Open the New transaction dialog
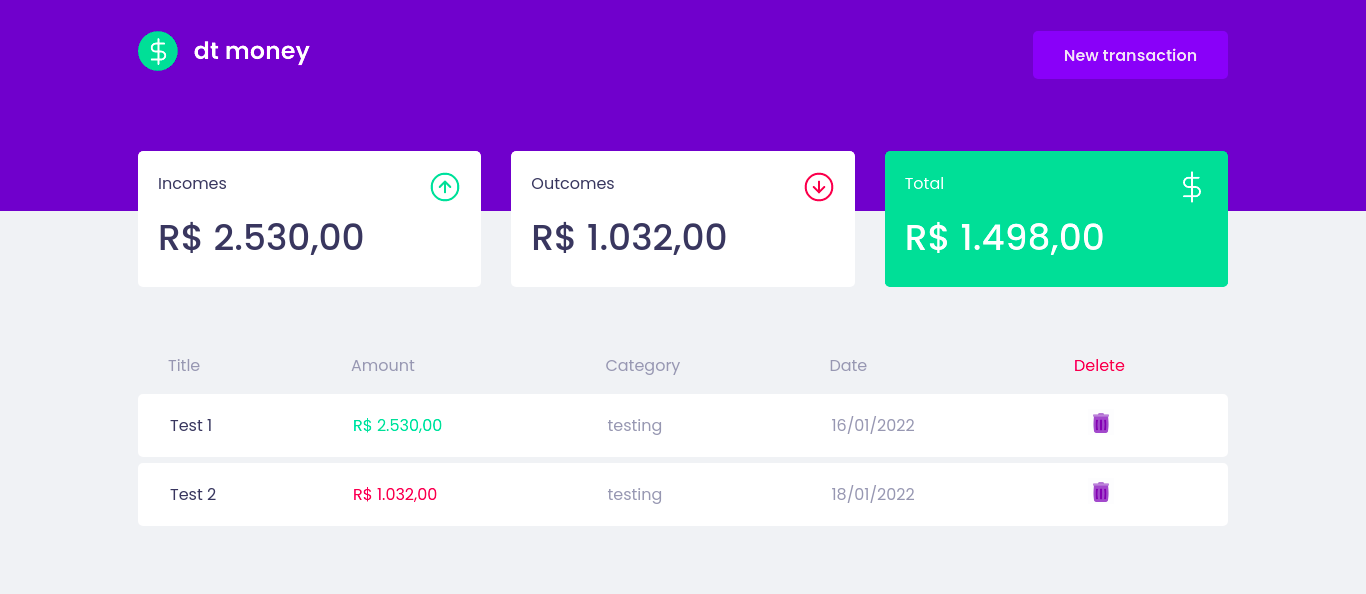The image size is (1366, 594). click(1130, 55)
